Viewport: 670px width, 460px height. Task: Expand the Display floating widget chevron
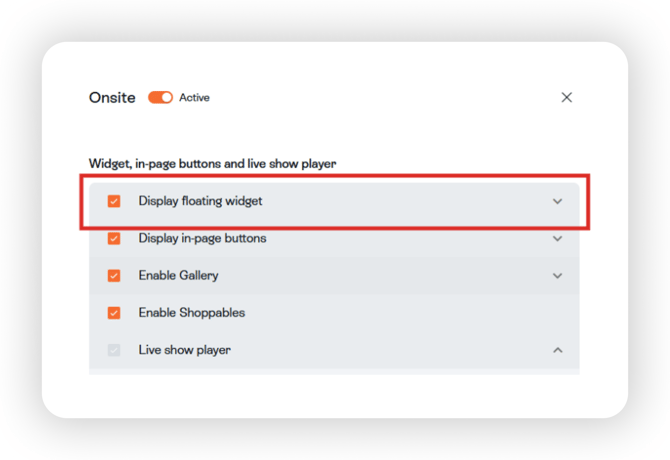click(558, 201)
